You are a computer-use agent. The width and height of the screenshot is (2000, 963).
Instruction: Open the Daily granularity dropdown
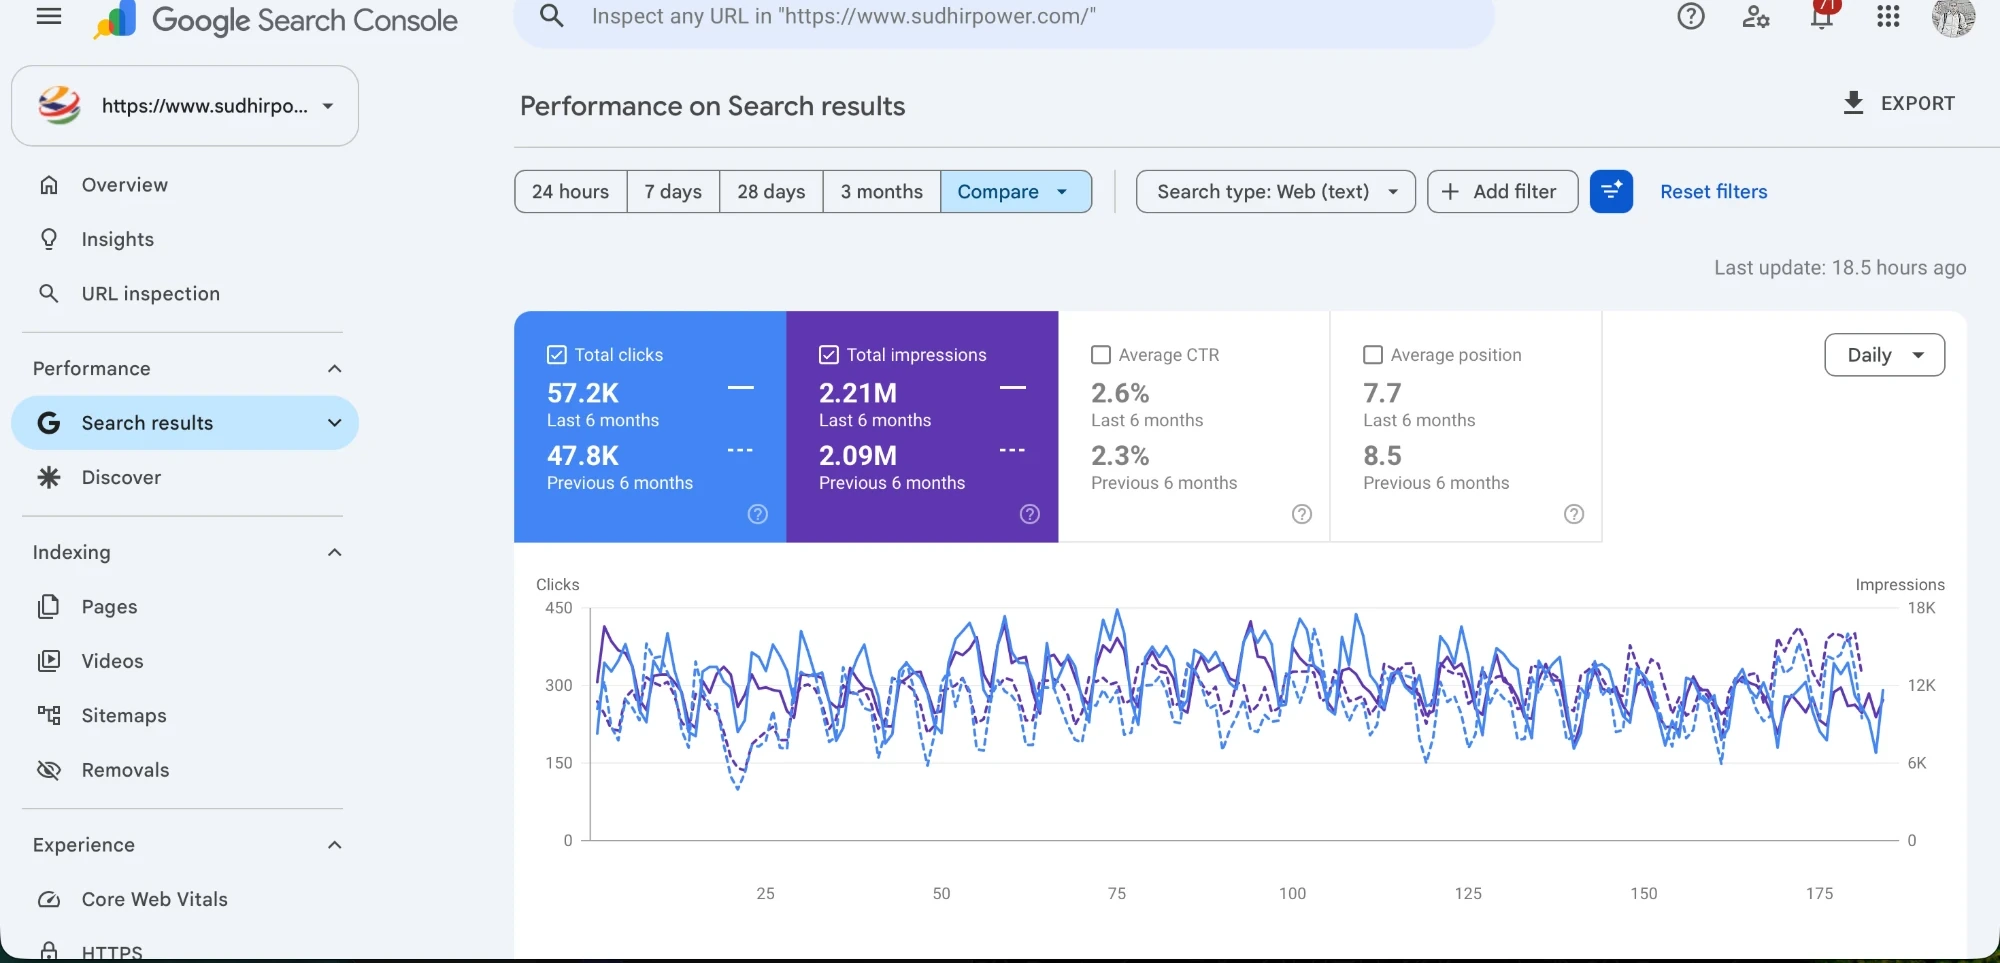coord(1884,355)
